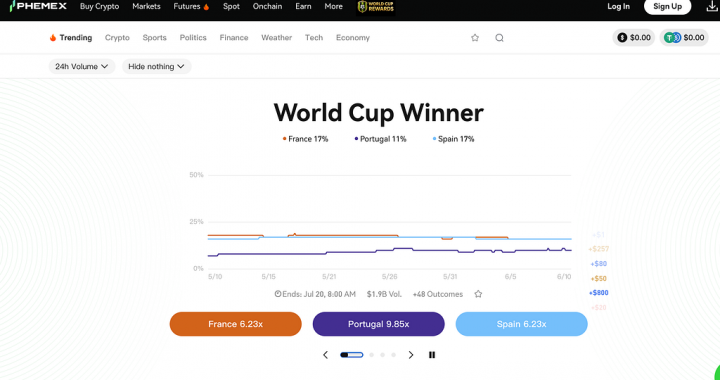Viewport: 720px width, 380px height.
Task: Go to next carousel slide
Action: click(x=411, y=355)
